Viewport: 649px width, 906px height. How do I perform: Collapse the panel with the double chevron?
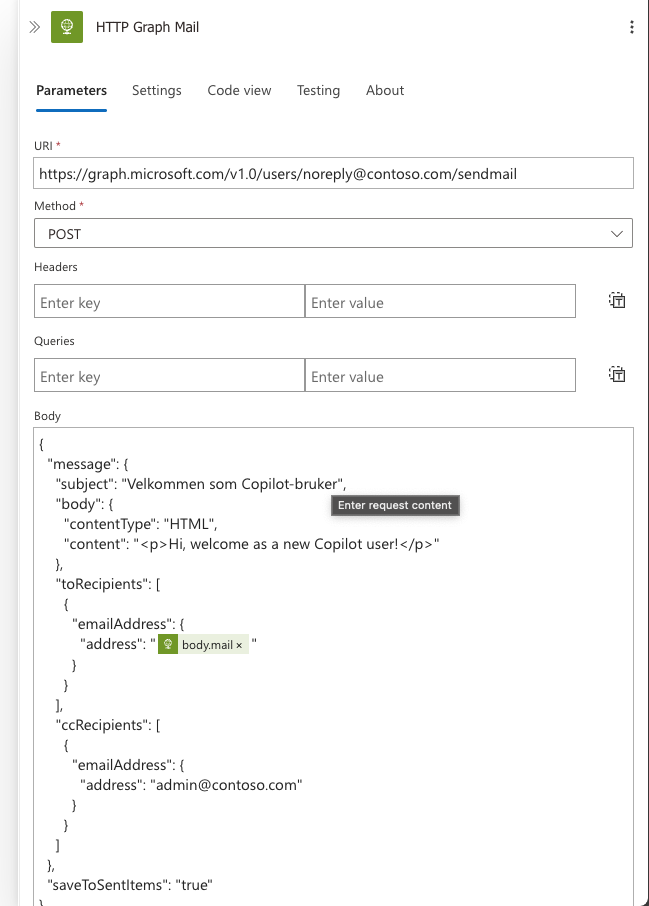click(35, 27)
